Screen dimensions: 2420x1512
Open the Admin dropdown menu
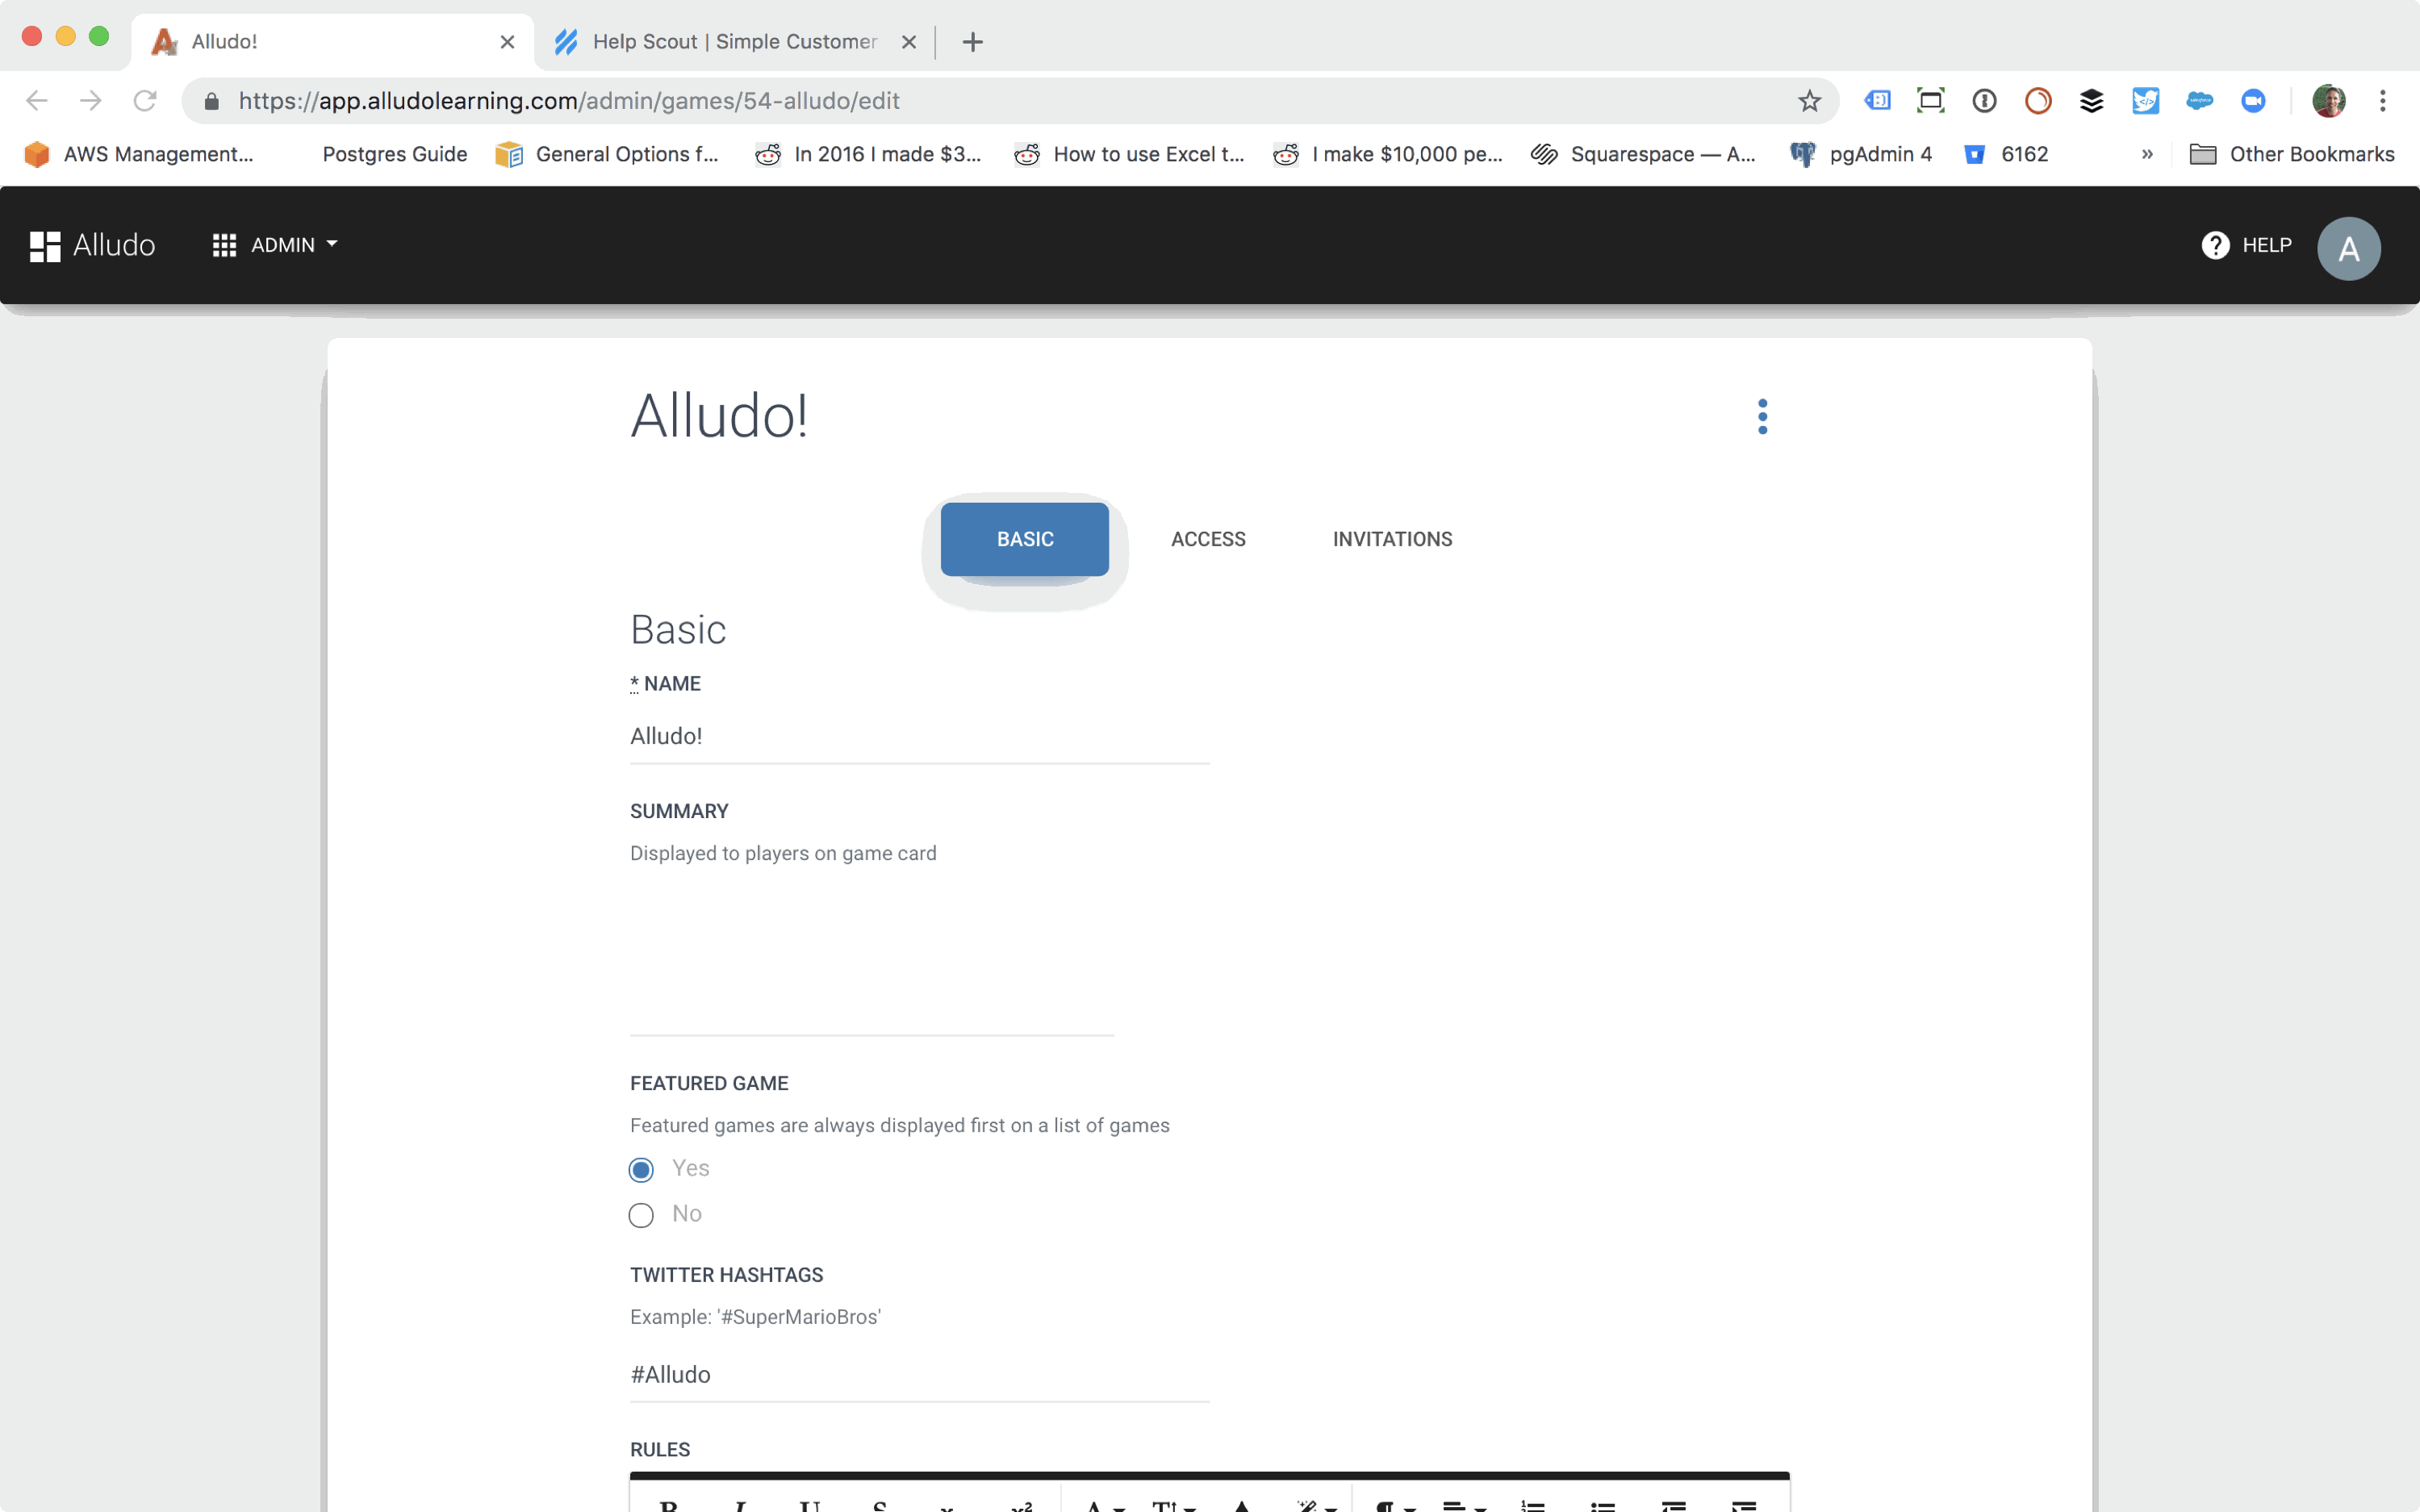pyautogui.click(x=275, y=245)
